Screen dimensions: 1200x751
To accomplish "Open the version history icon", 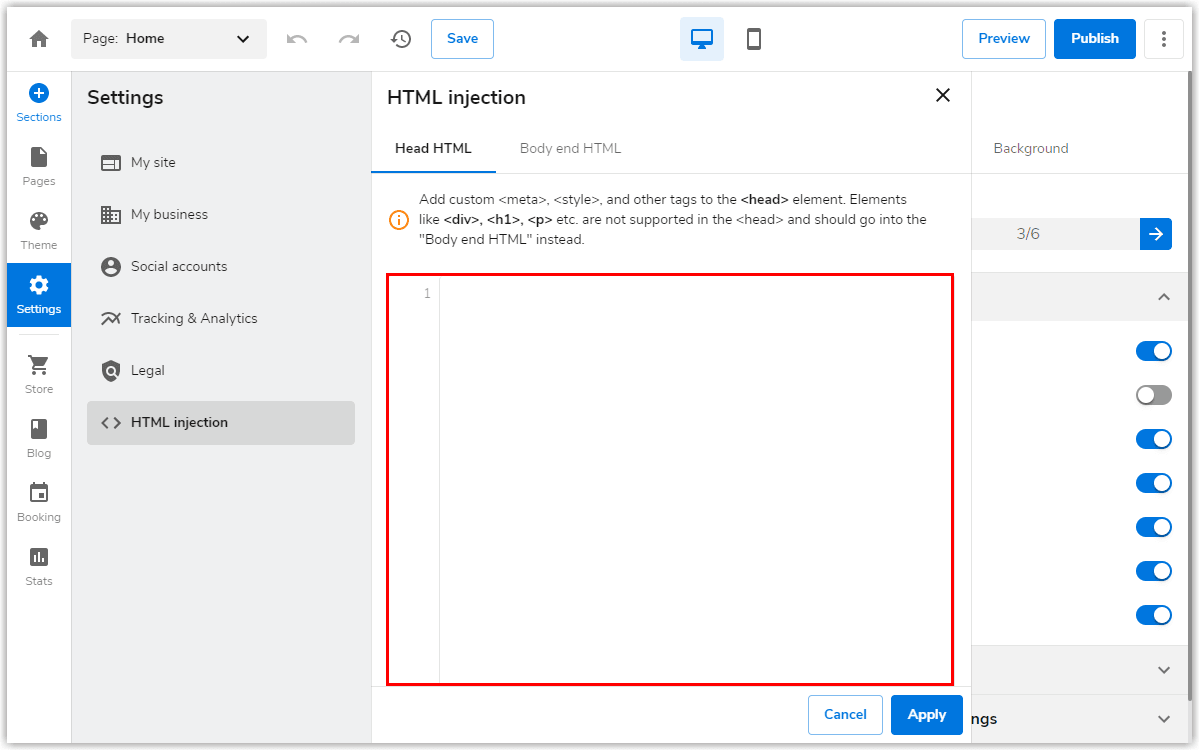I will [401, 39].
